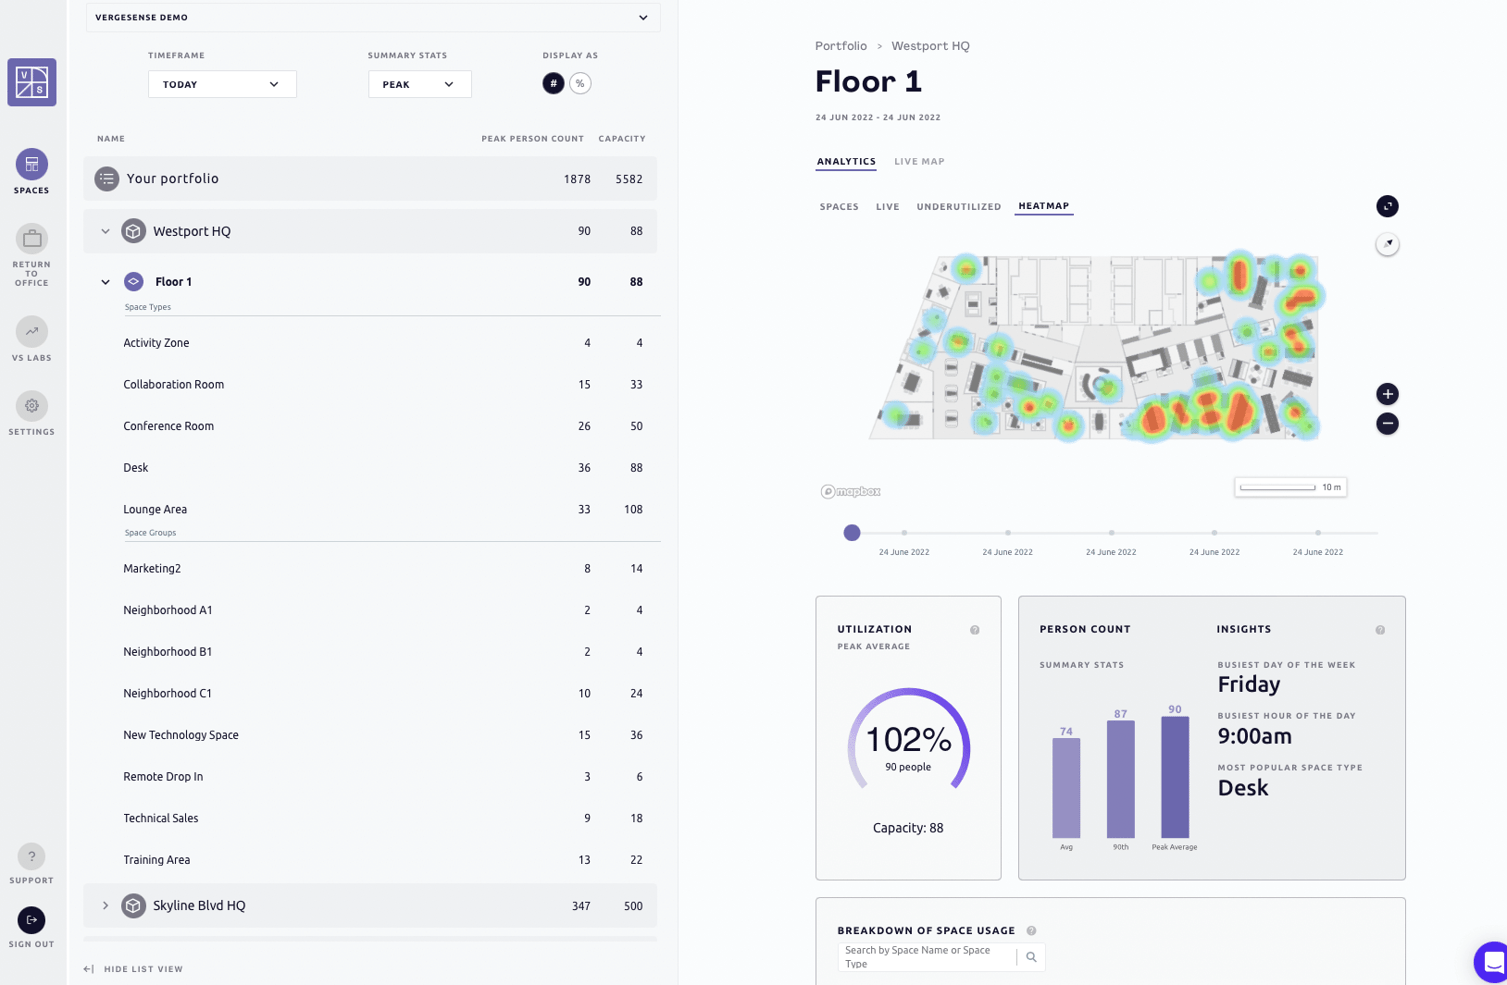This screenshot has height=985, width=1507.
Task: Open the chat widget in the corner
Action: tap(1491, 961)
